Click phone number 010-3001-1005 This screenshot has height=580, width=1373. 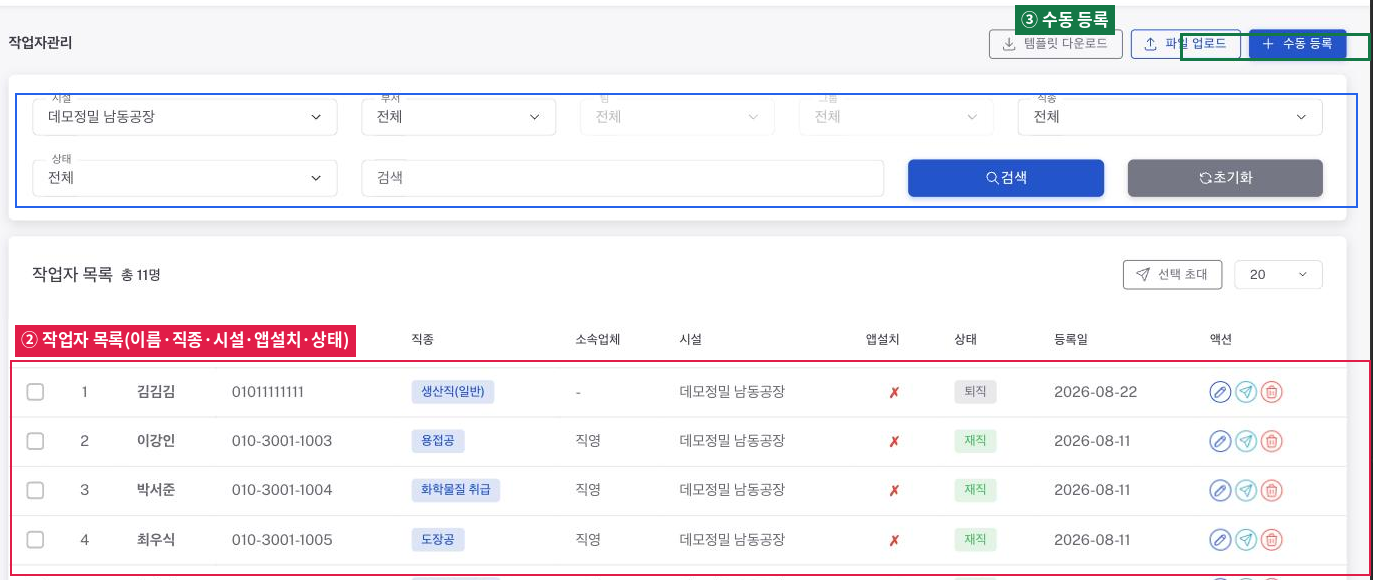tap(282, 540)
